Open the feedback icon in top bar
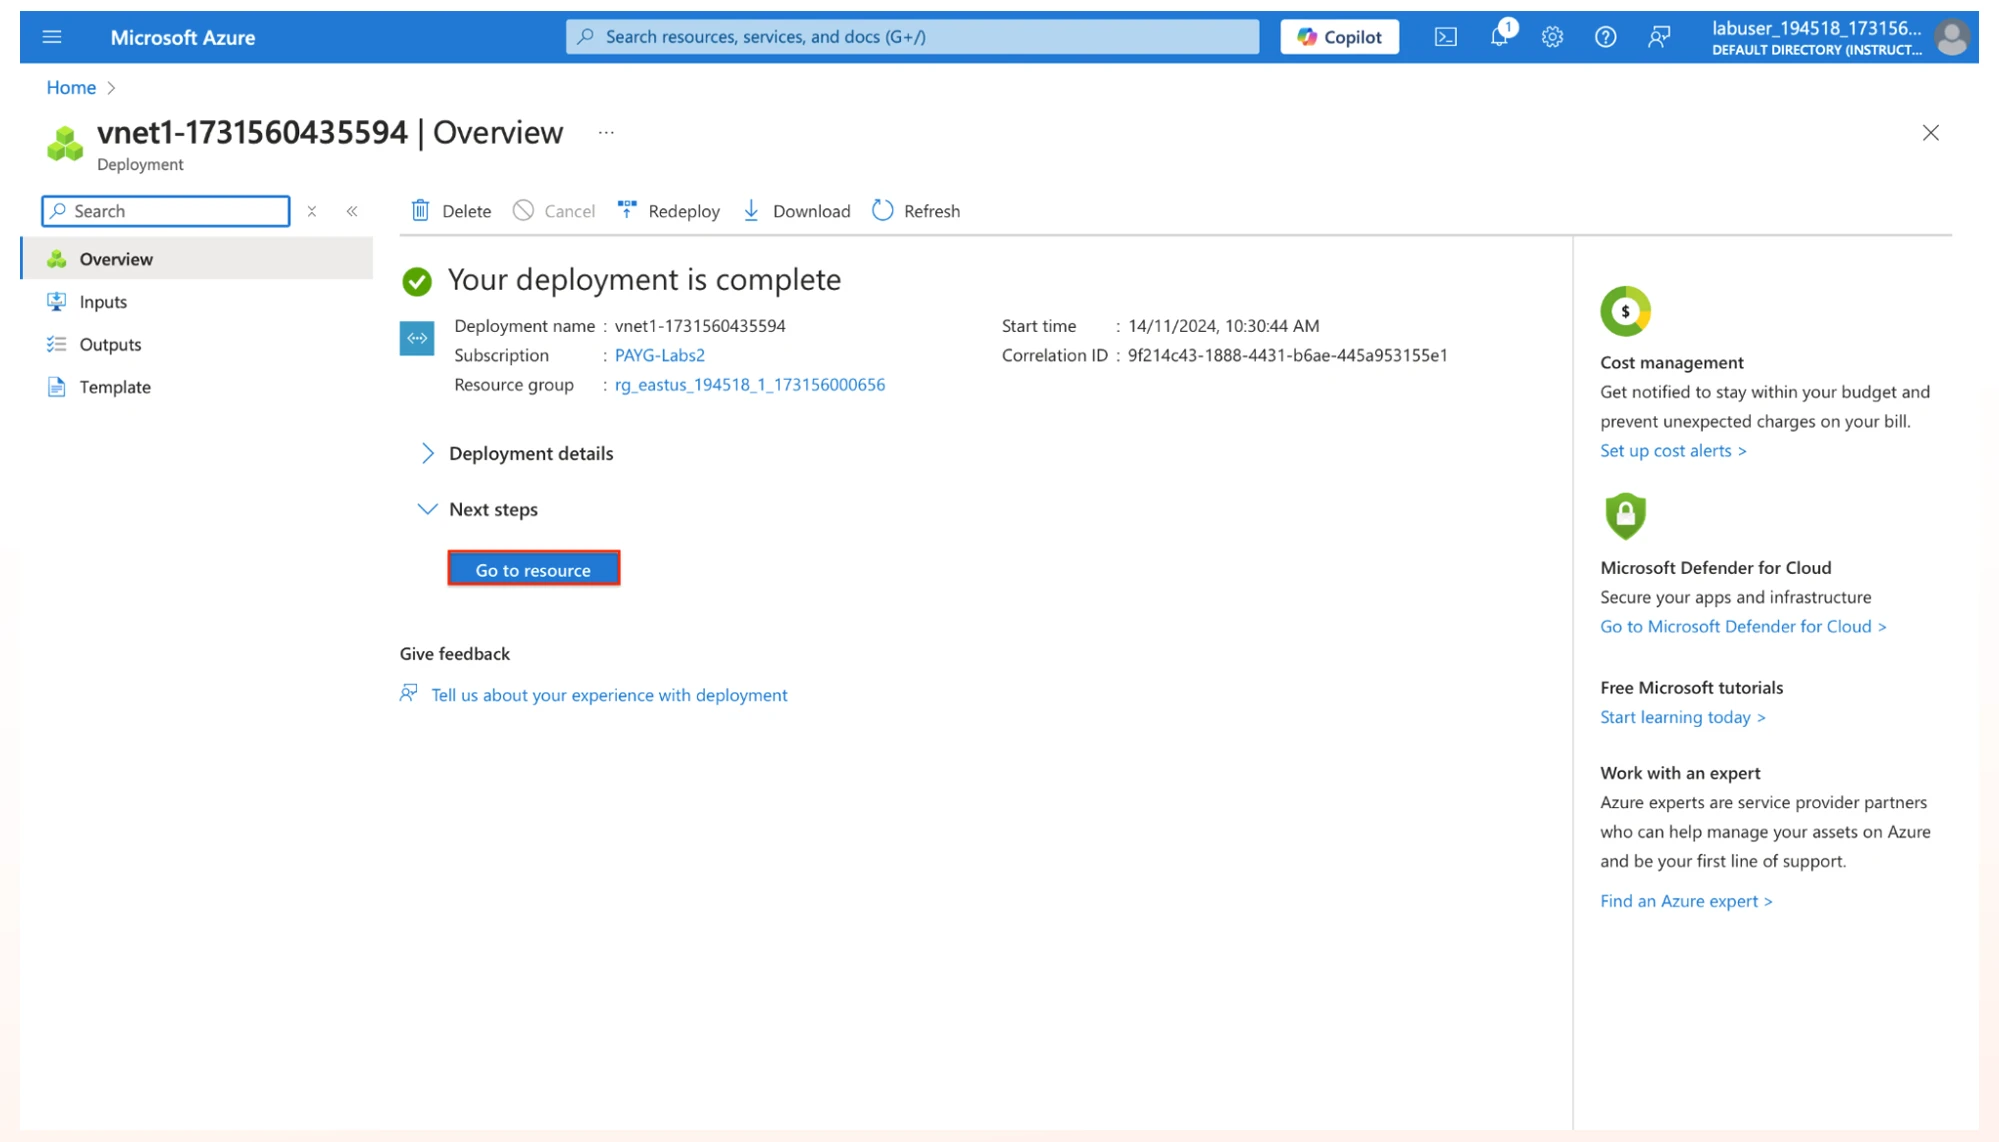This screenshot has width=1999, height=1142. click(x=1659, y=37)
